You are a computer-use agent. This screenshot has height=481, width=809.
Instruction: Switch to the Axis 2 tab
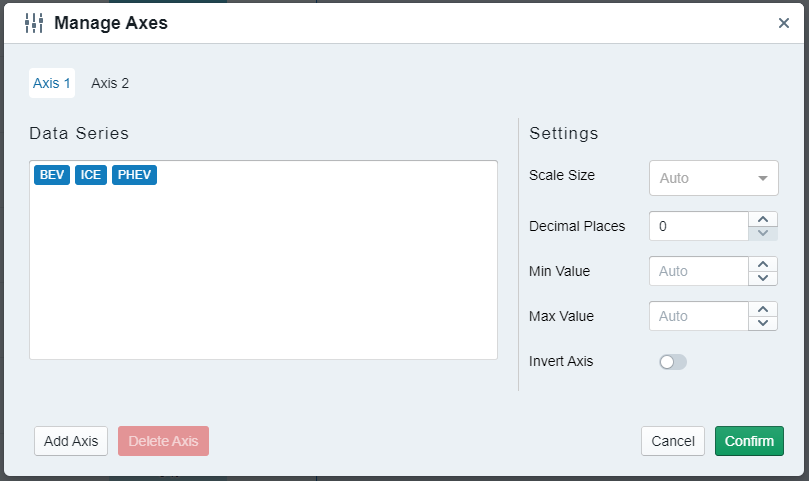coord(110,83)
